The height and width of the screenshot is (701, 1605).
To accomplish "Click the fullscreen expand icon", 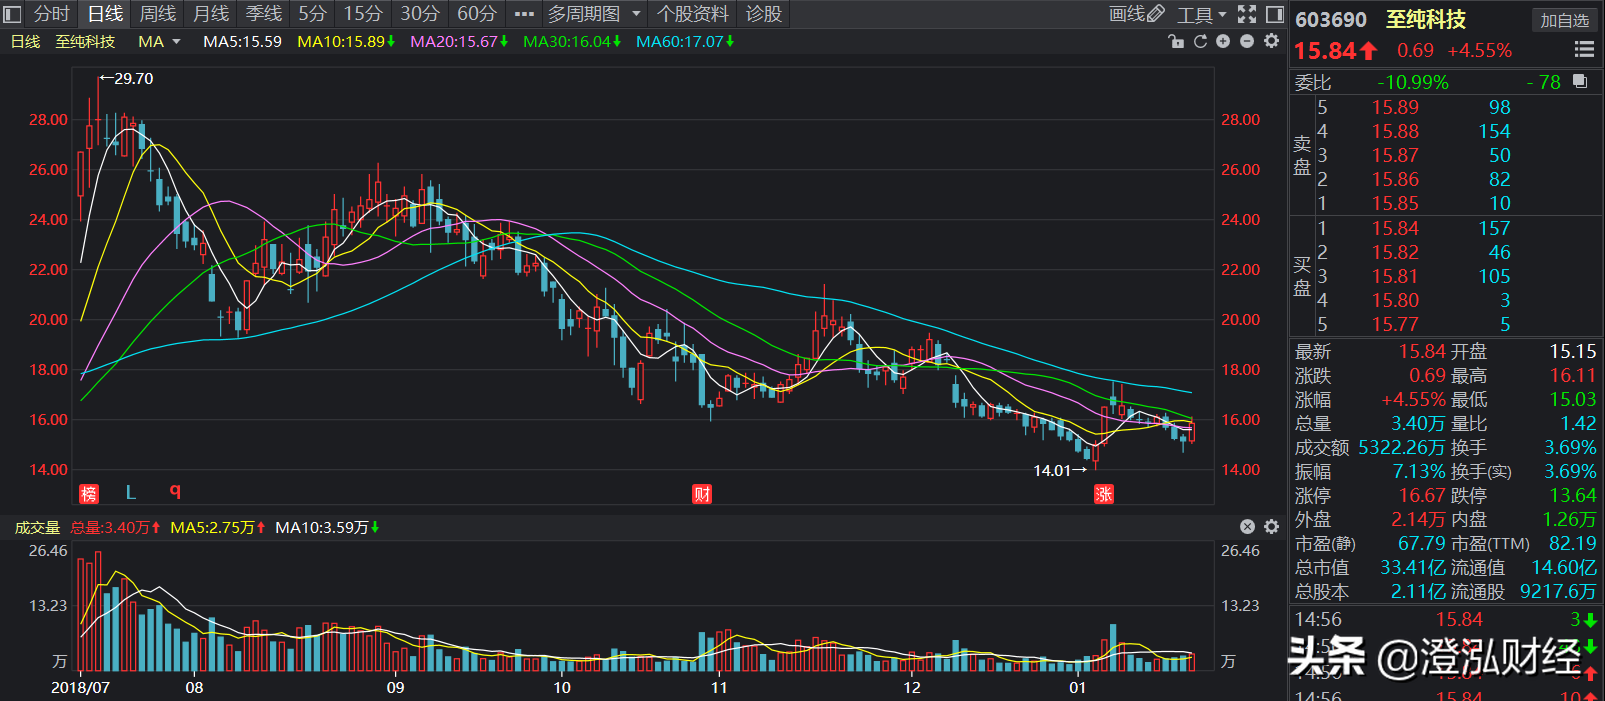I will click(x=1247, y=14).
